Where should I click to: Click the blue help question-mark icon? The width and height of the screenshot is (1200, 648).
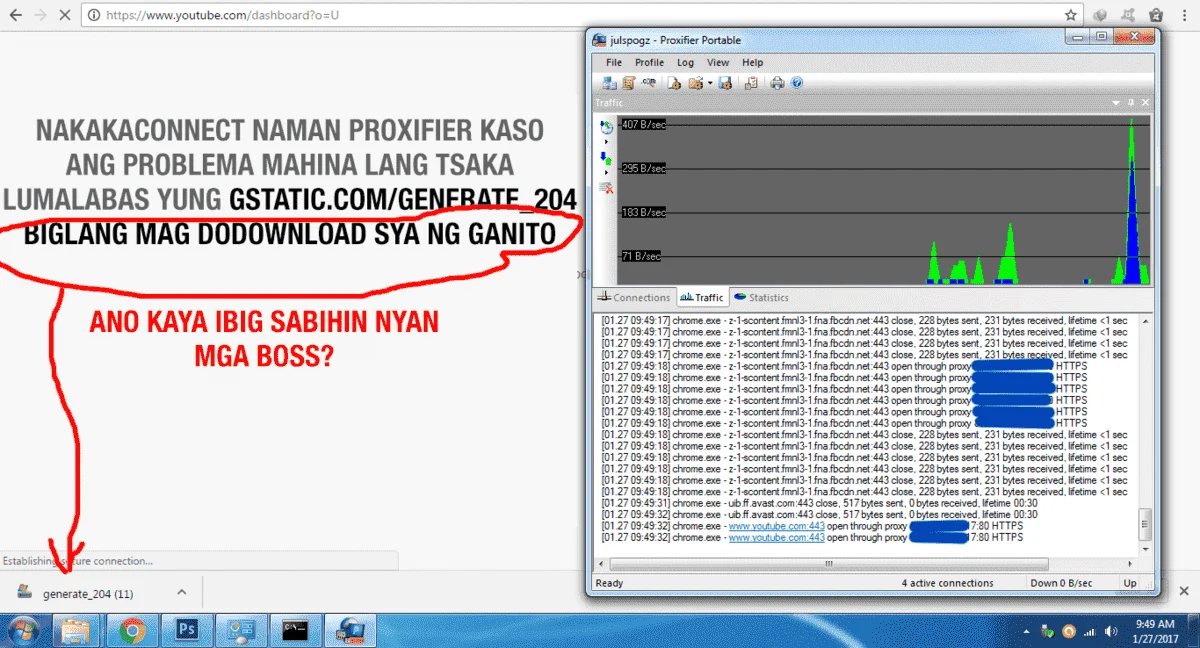click(x=797, y=83)
